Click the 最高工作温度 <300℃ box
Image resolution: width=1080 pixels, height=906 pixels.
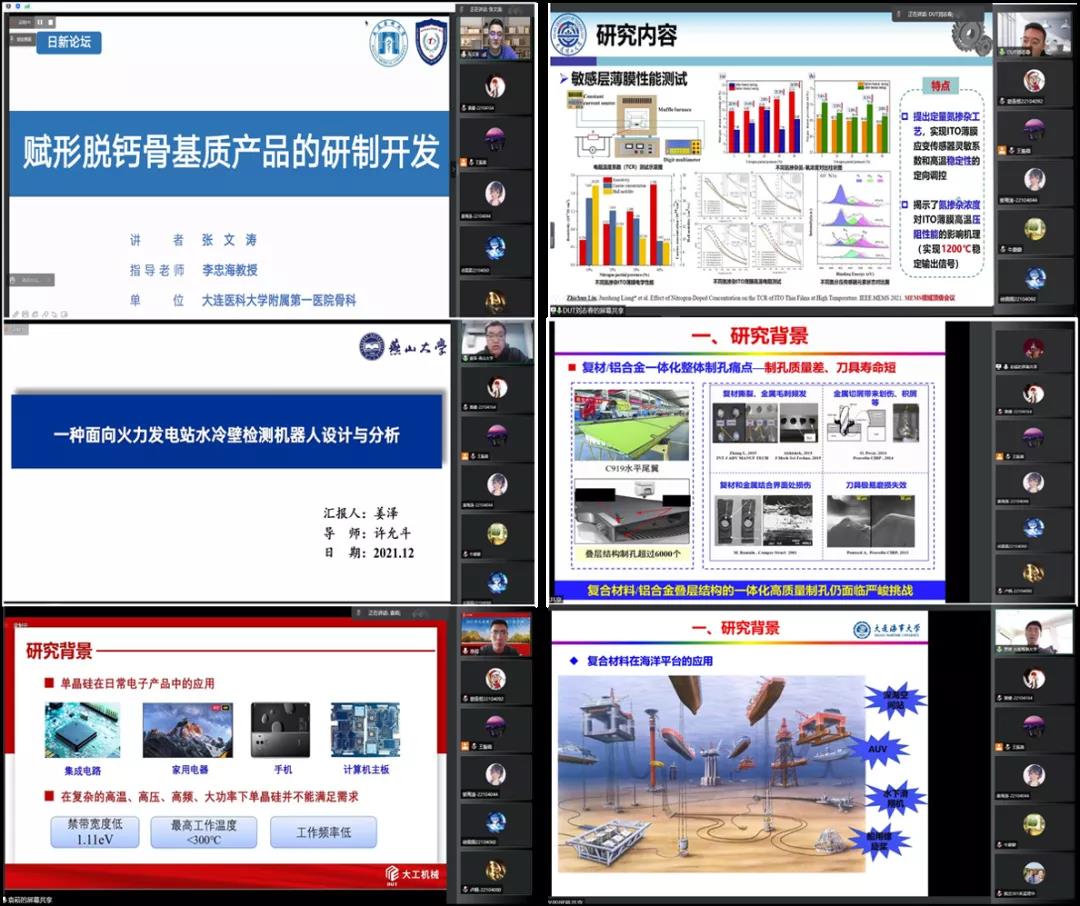point(204,832)
